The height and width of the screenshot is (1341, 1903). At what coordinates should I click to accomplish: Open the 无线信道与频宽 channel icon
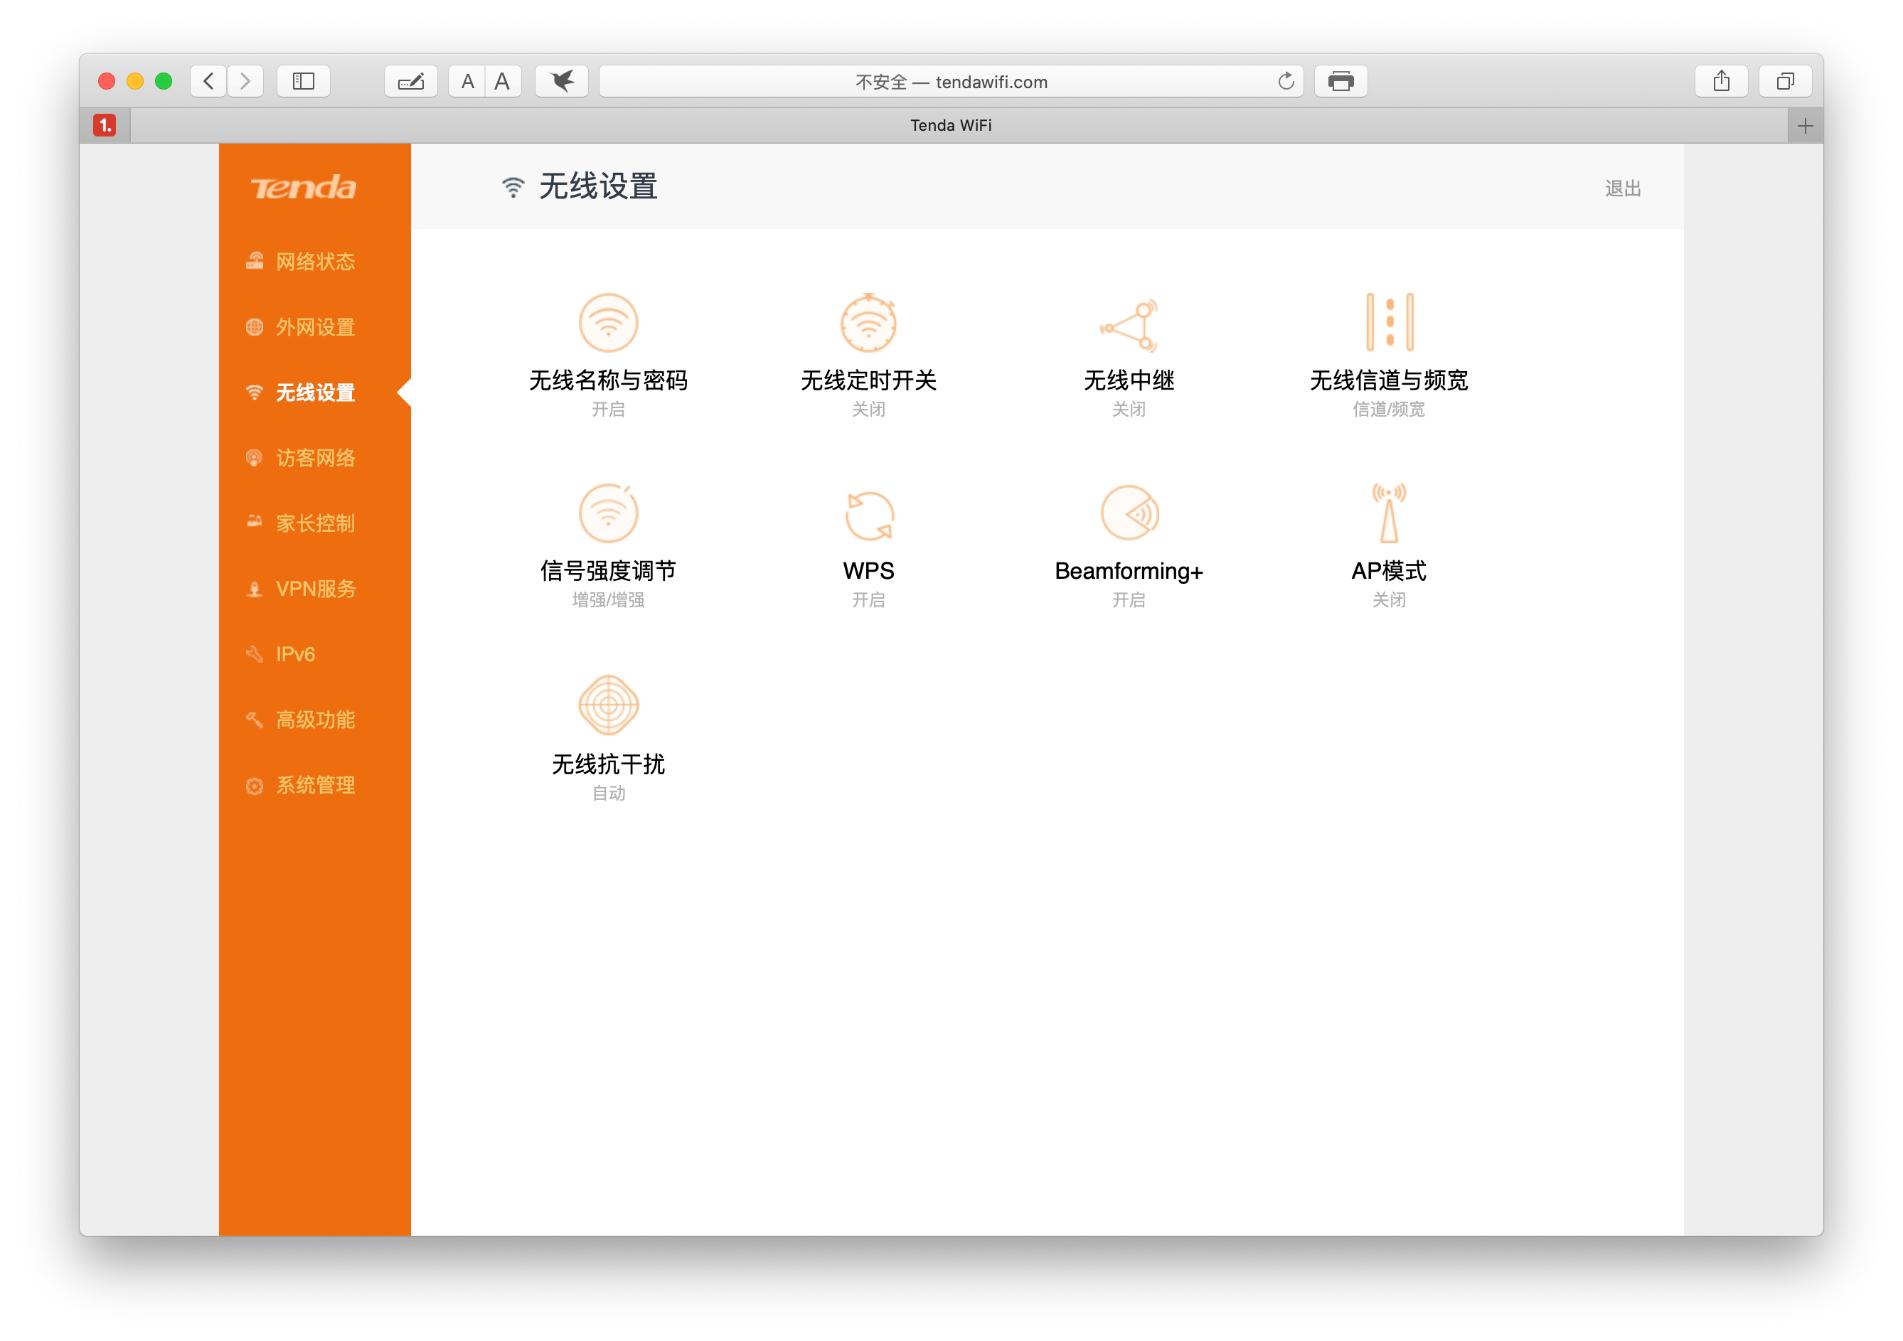pos(1389,322)
